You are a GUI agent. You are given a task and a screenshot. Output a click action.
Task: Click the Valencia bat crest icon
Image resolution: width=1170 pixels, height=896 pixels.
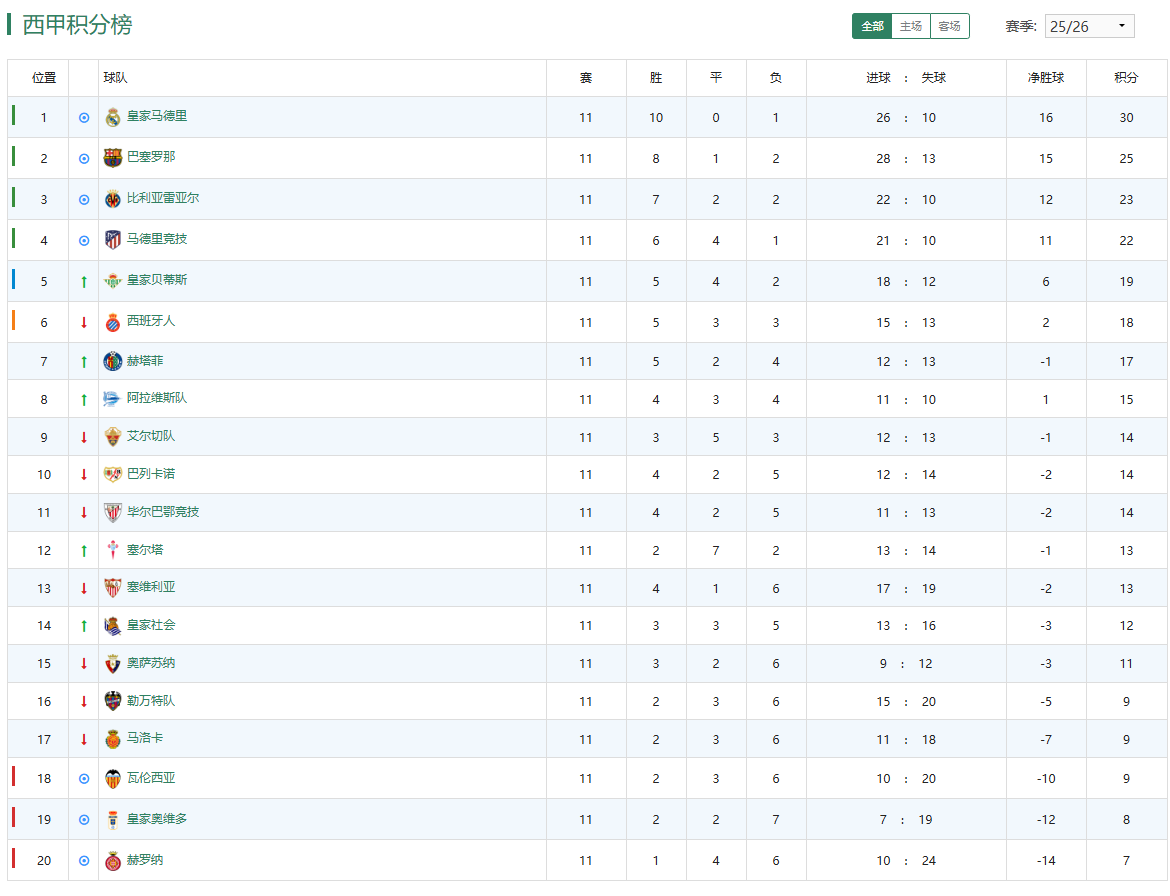(x=113, y=779)
